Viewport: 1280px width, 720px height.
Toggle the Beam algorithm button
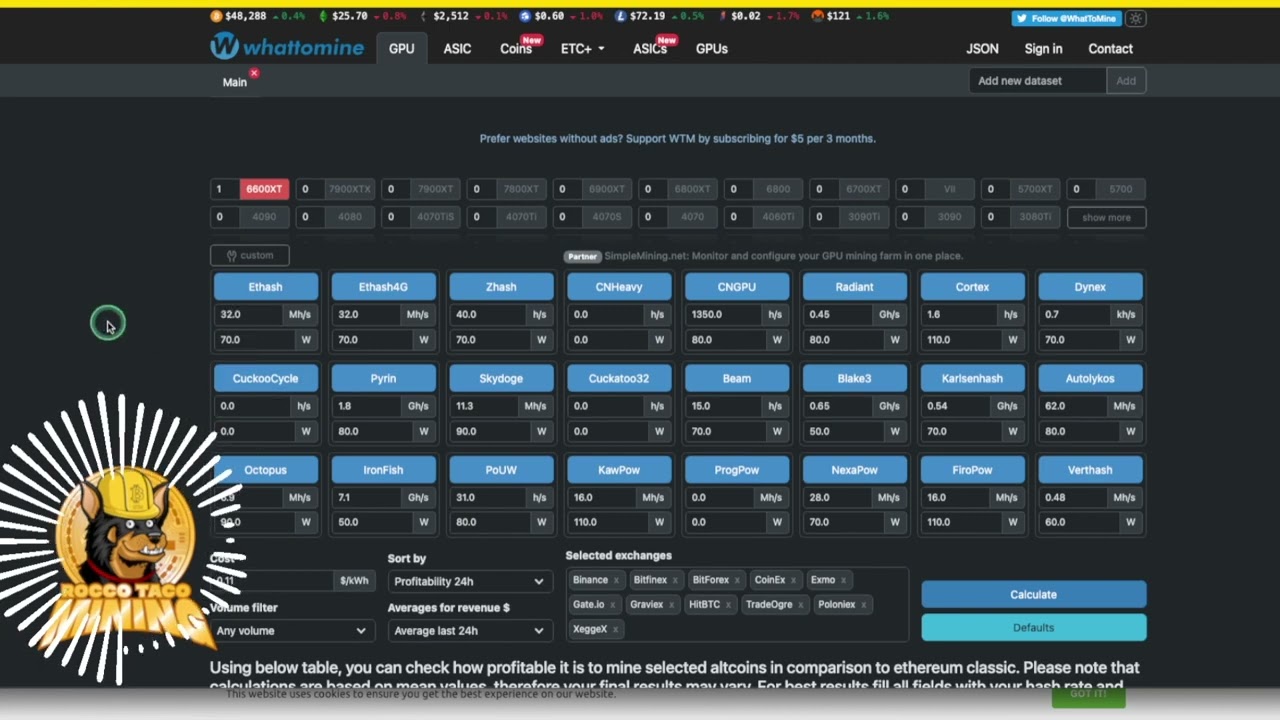coord(737,378)
